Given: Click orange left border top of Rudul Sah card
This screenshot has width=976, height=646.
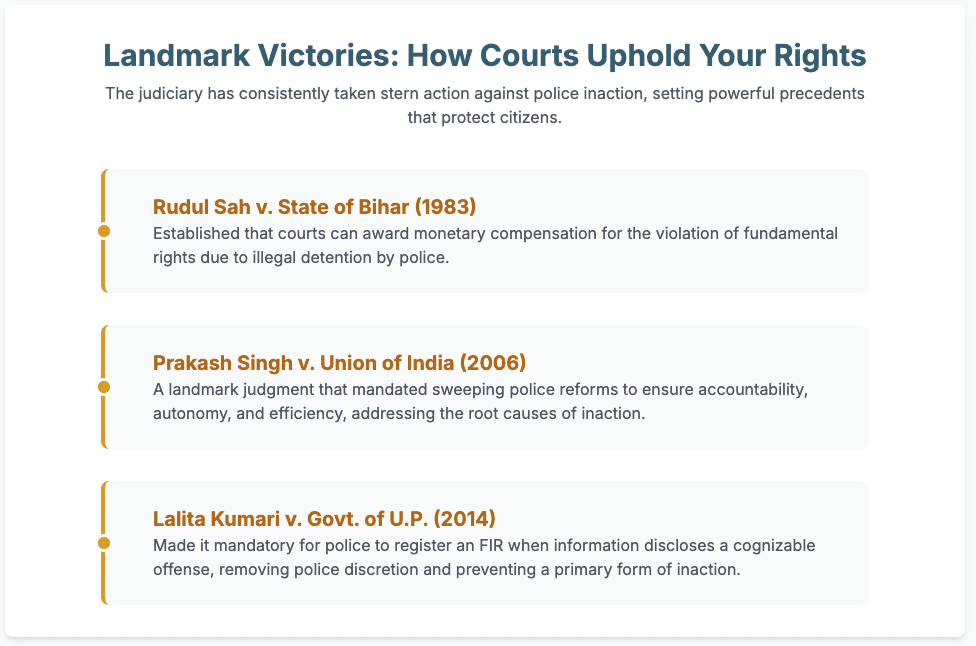Looking at the screenshot, I should click(x=103, y=180).
